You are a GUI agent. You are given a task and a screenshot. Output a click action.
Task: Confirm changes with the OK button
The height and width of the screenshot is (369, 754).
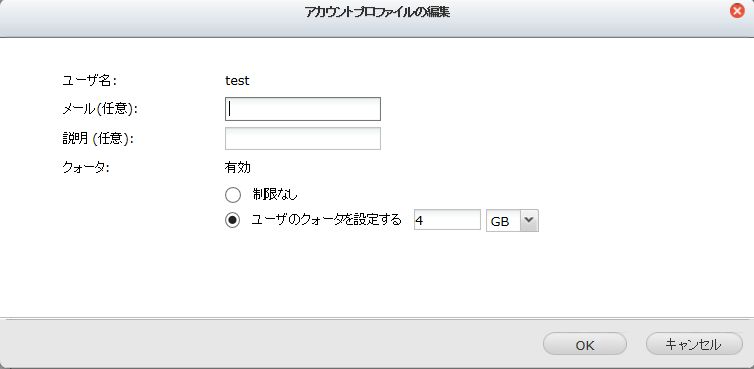[585, 344]
